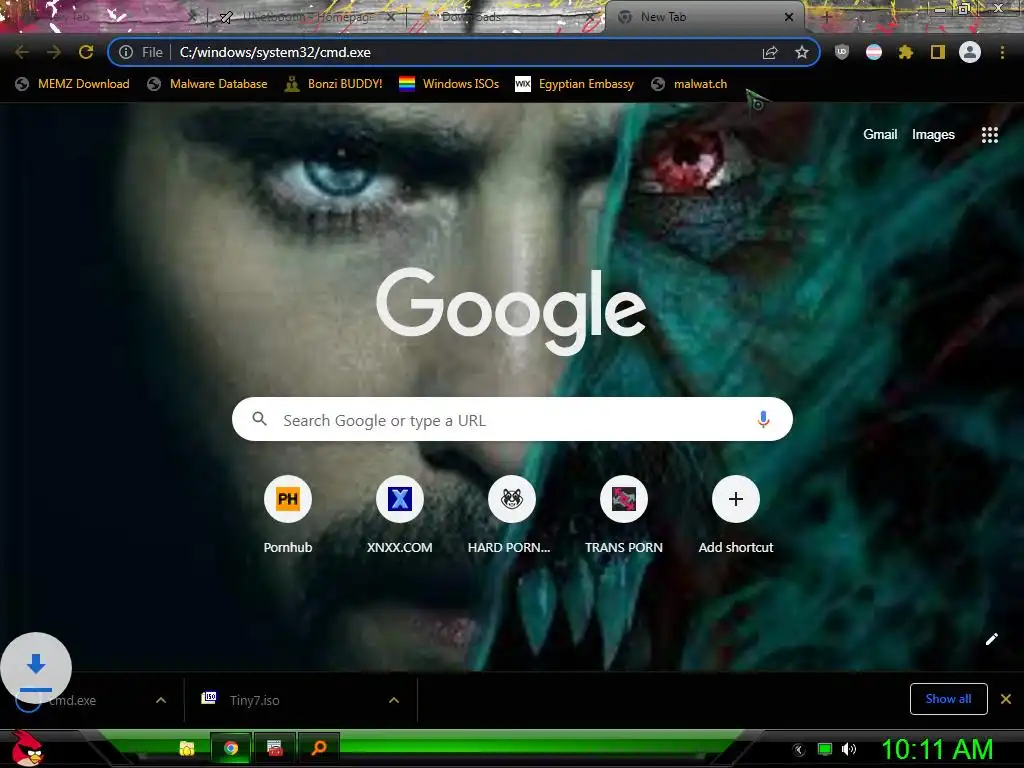Screen dimensions: 1024x768
Task: Click the green monitor tray icon
Action: point(825,750)
